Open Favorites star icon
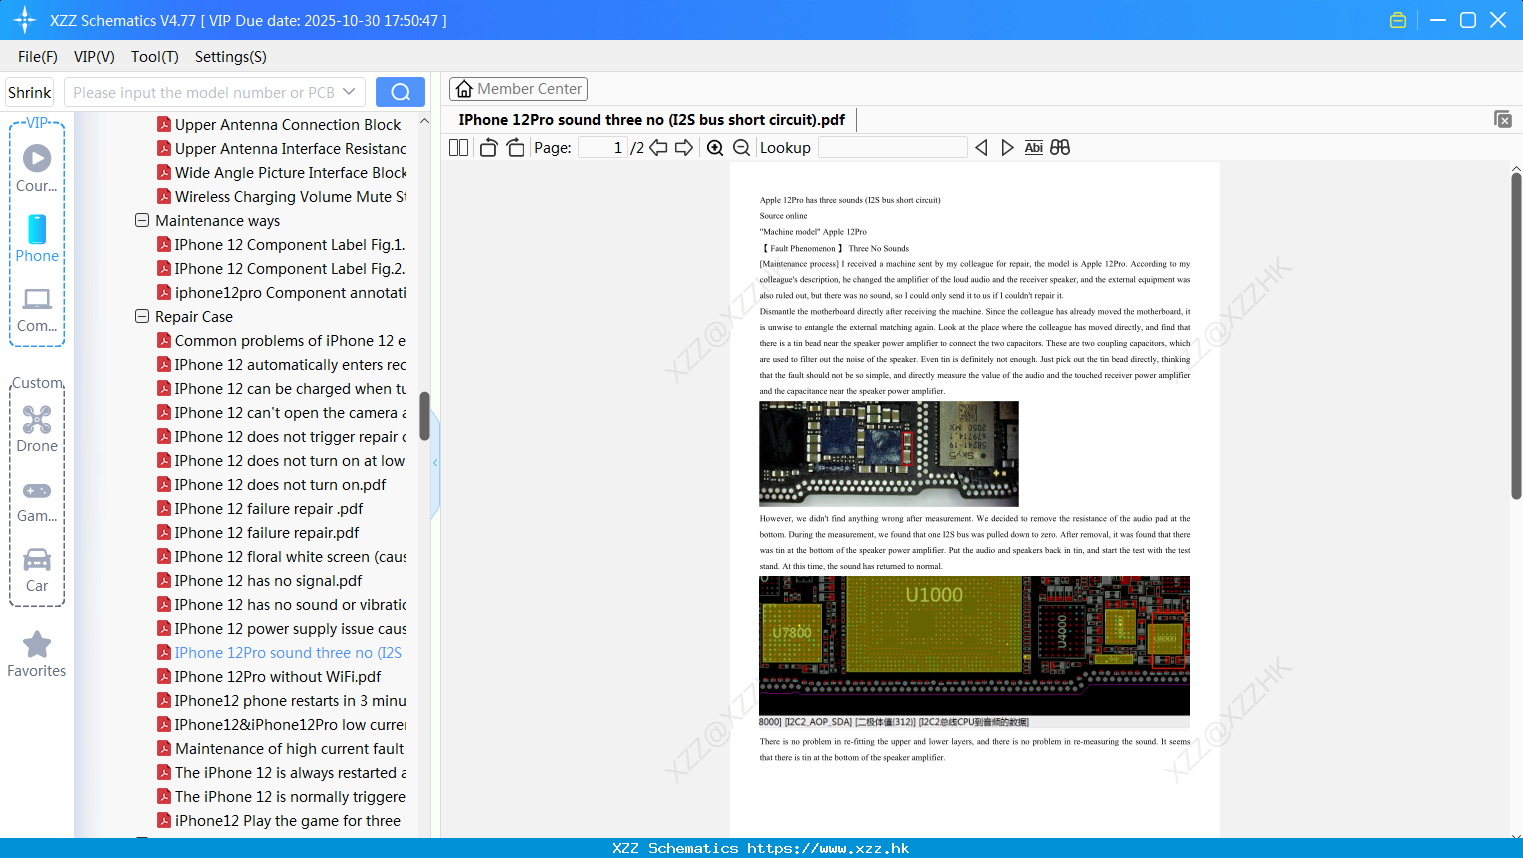 click(x=37, y=654)
